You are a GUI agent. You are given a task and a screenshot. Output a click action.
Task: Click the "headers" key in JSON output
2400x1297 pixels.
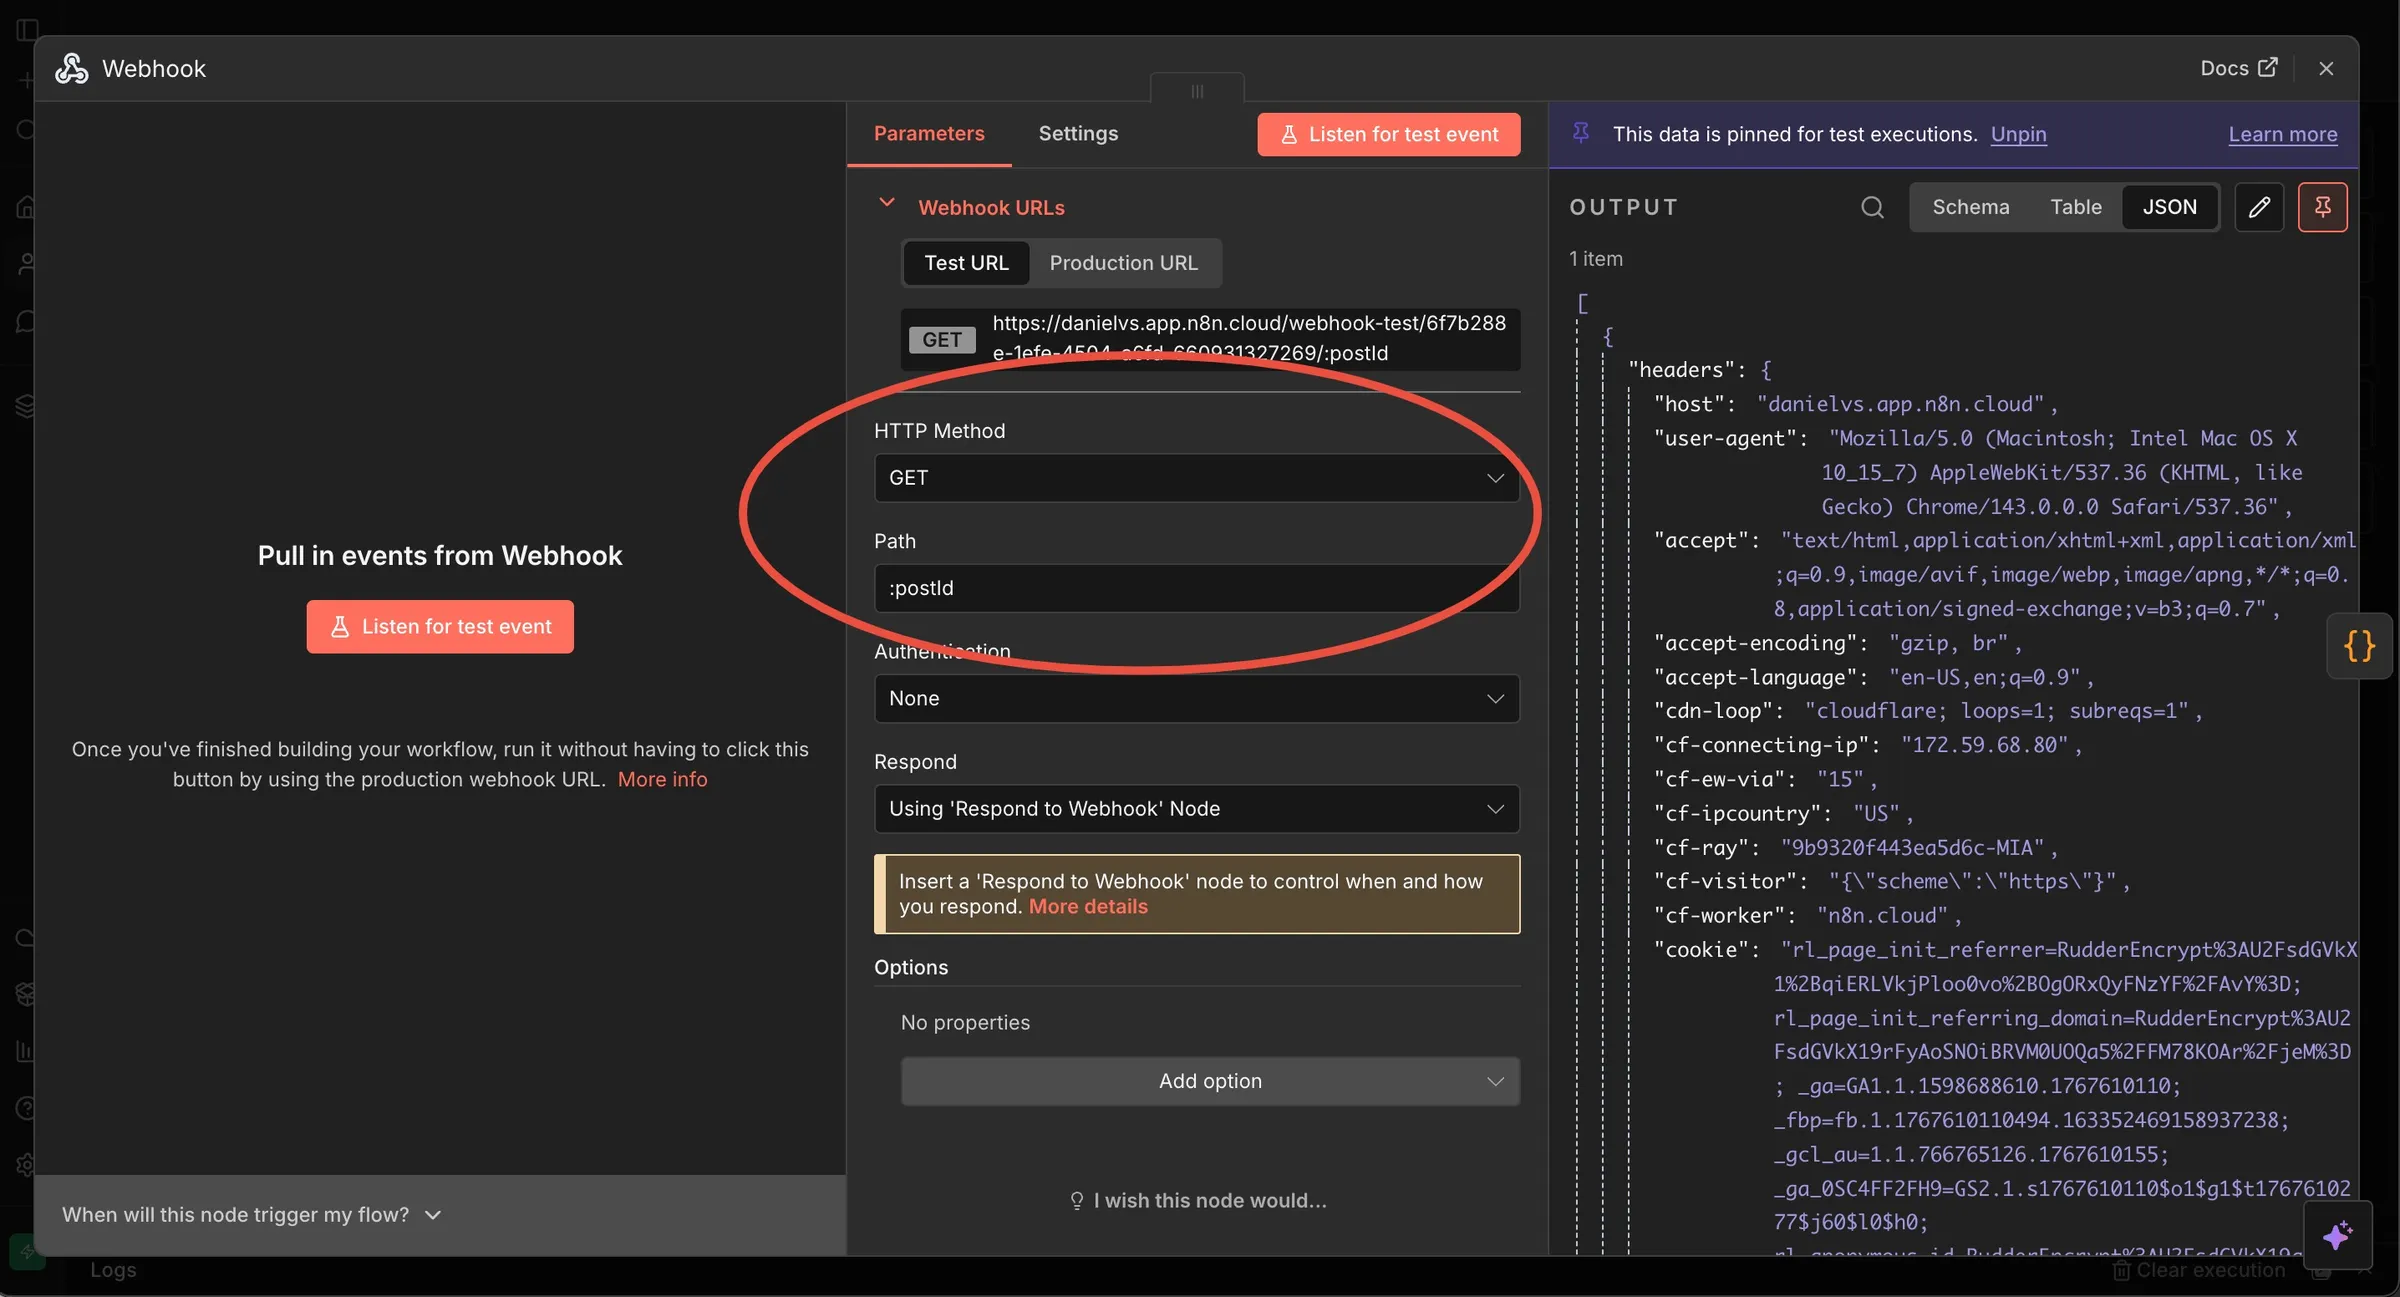1682,370
